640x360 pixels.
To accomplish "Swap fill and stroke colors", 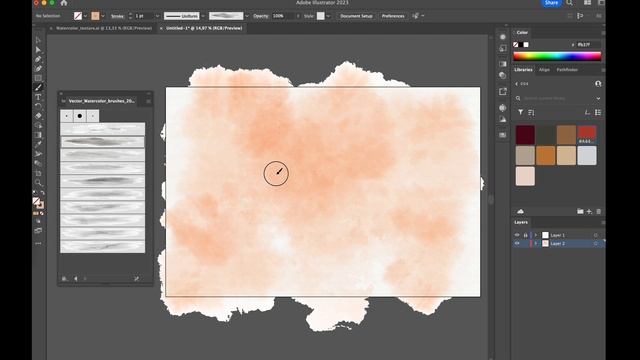I will (42, 193).
